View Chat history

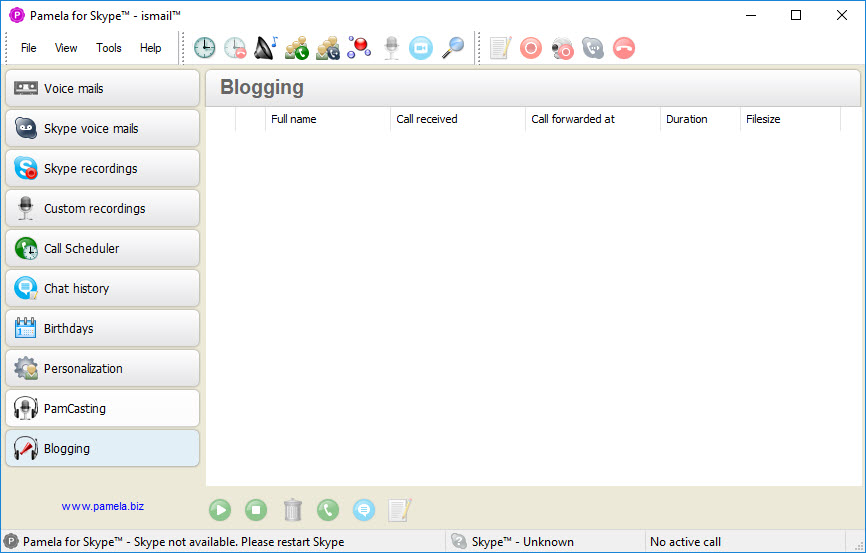[x=102, y=288]
